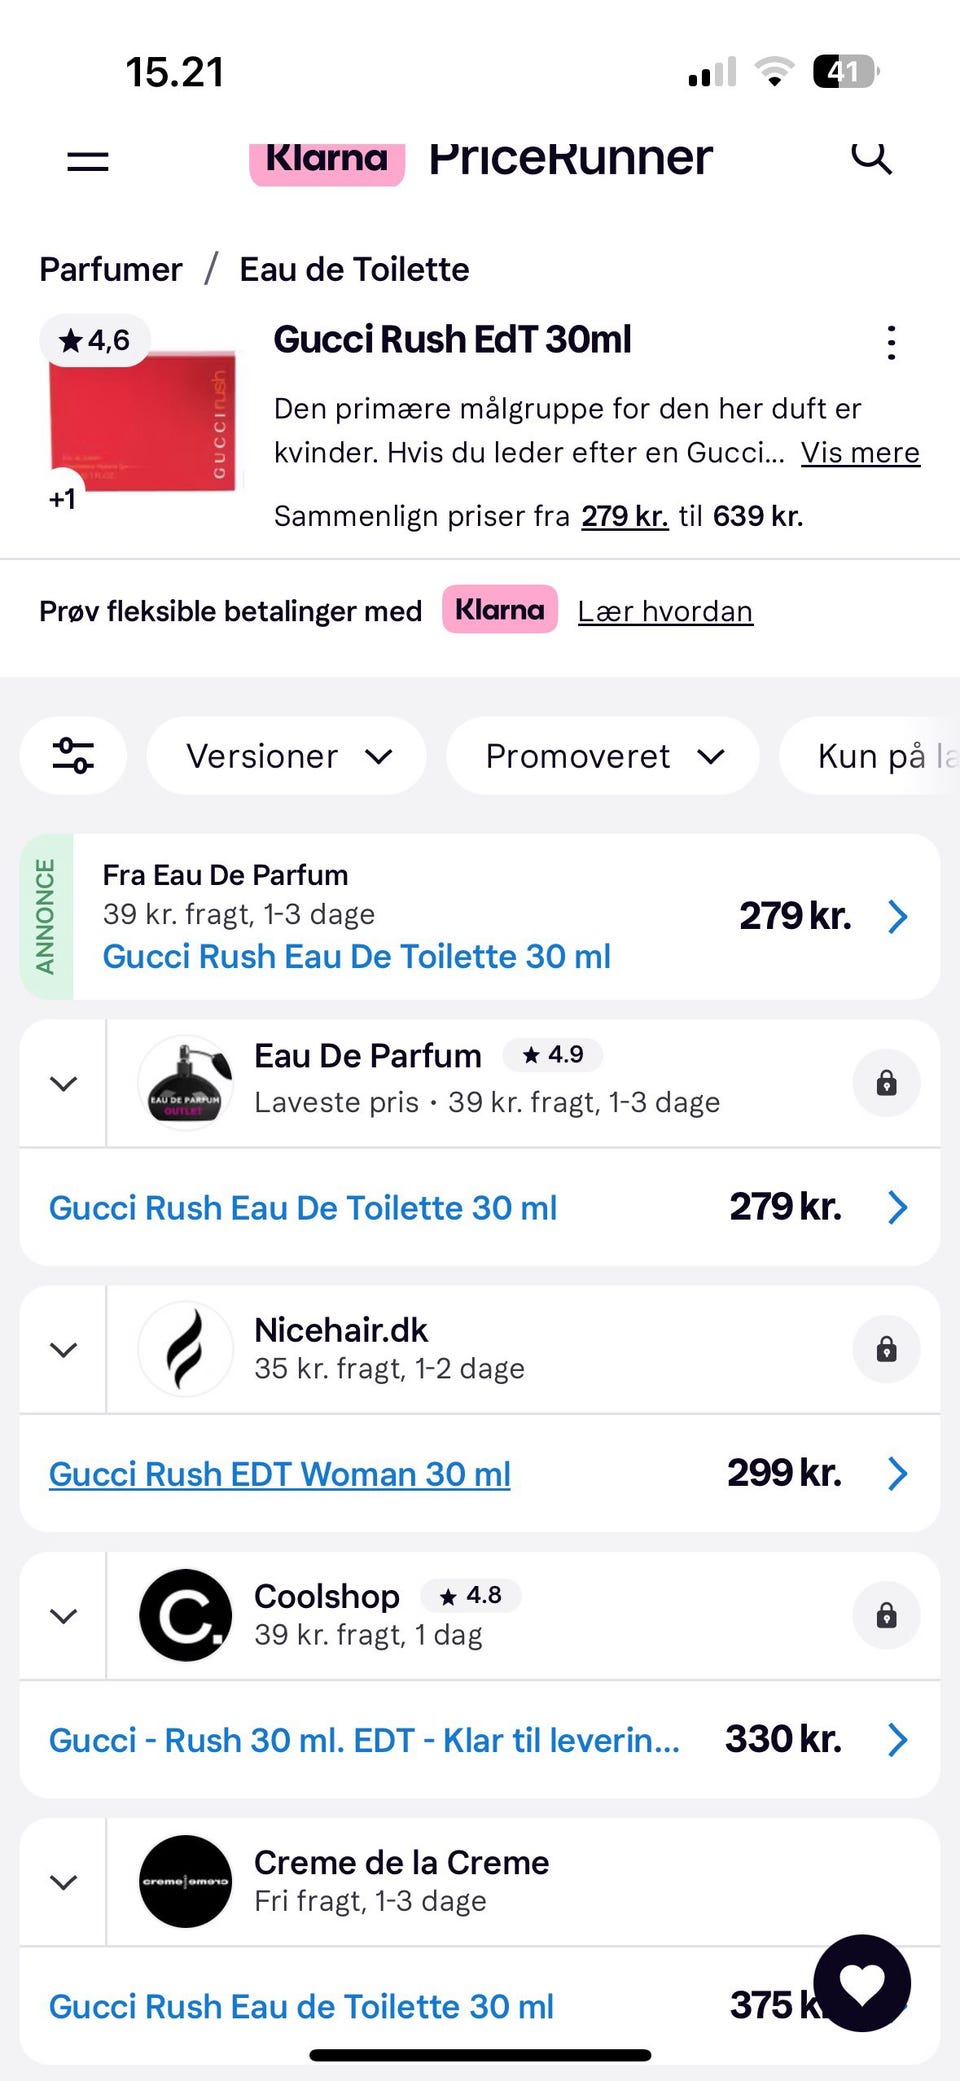Open the Versioner dropdown
This screenshot has width=960, height=2081.
(287, 756)
